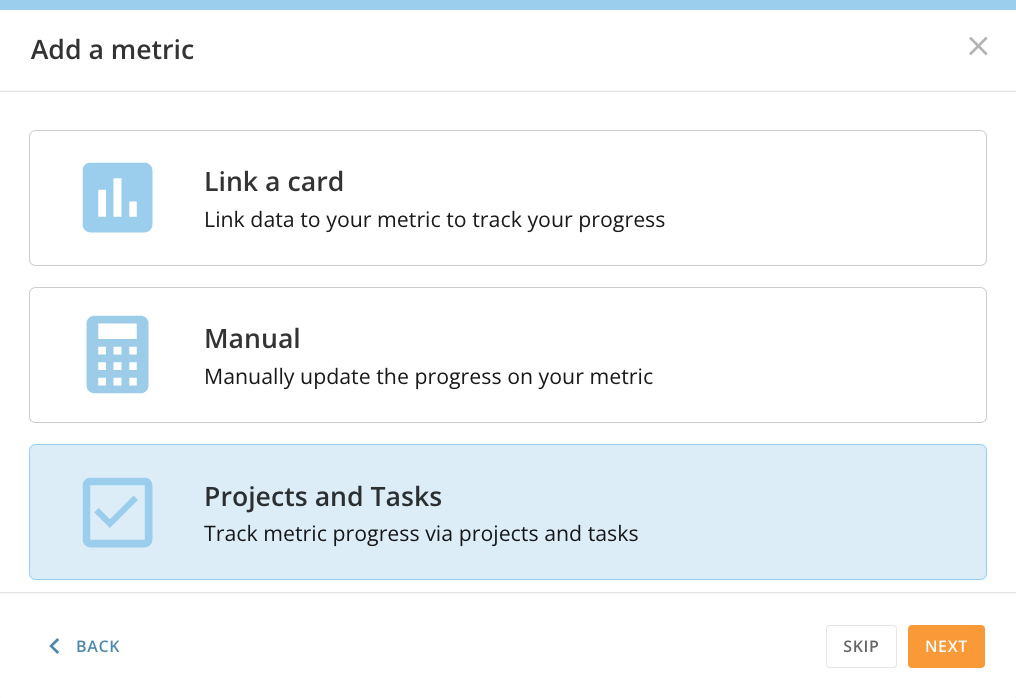Close the Add a metric dialog
The height and width of the screenshot is (698, 1016).
(978, 46)
